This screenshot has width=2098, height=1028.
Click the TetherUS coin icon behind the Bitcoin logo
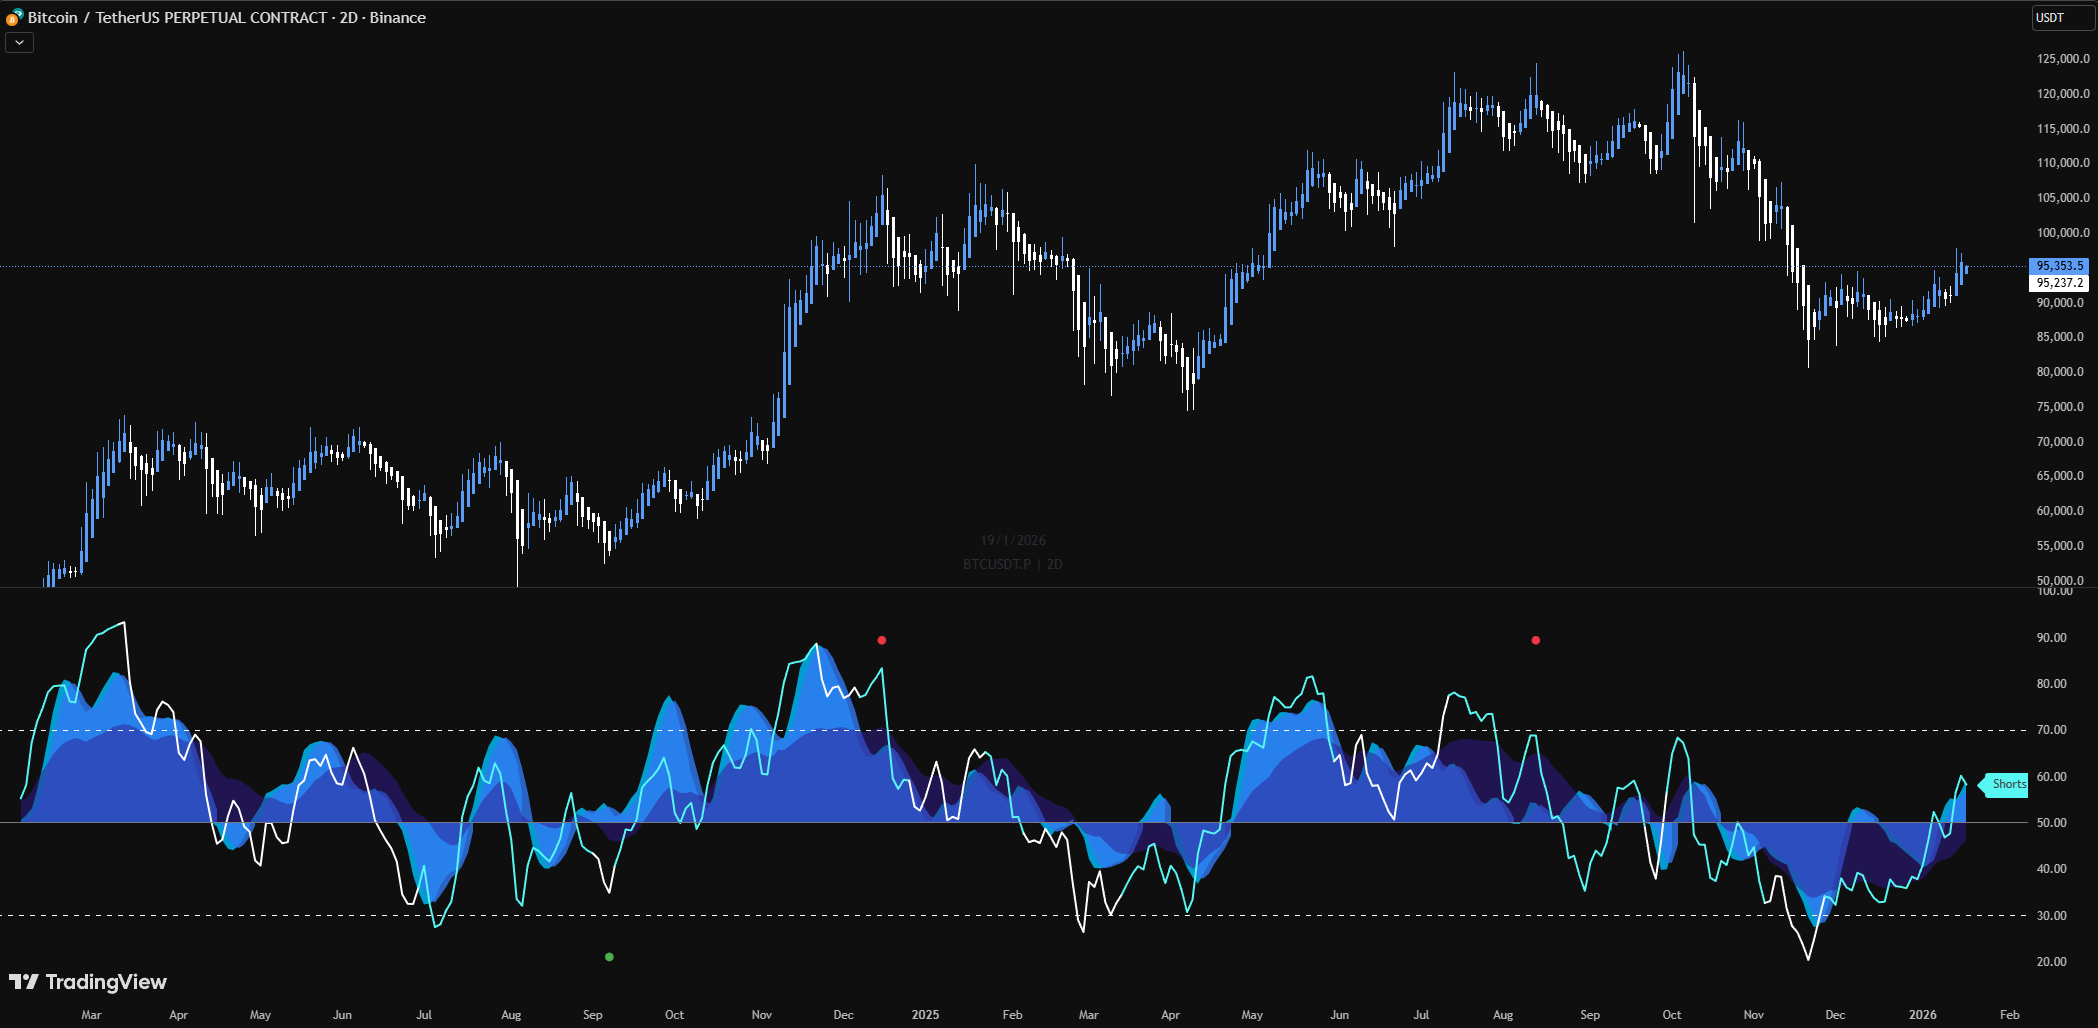[x=19, y=13]
